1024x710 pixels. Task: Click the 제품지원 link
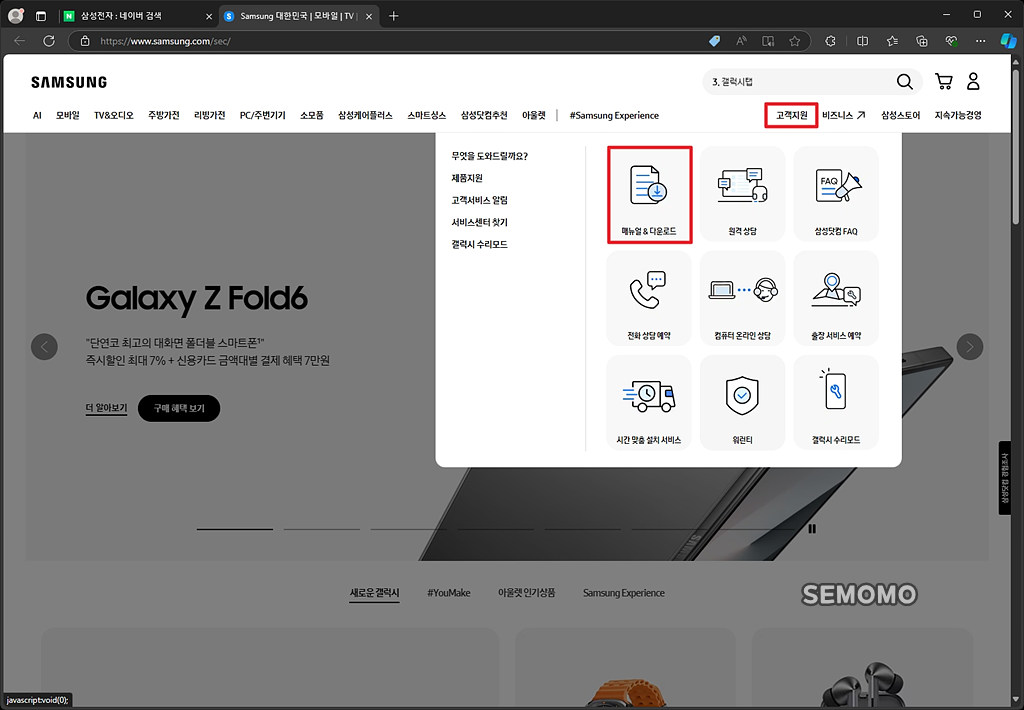pos(467,178)
